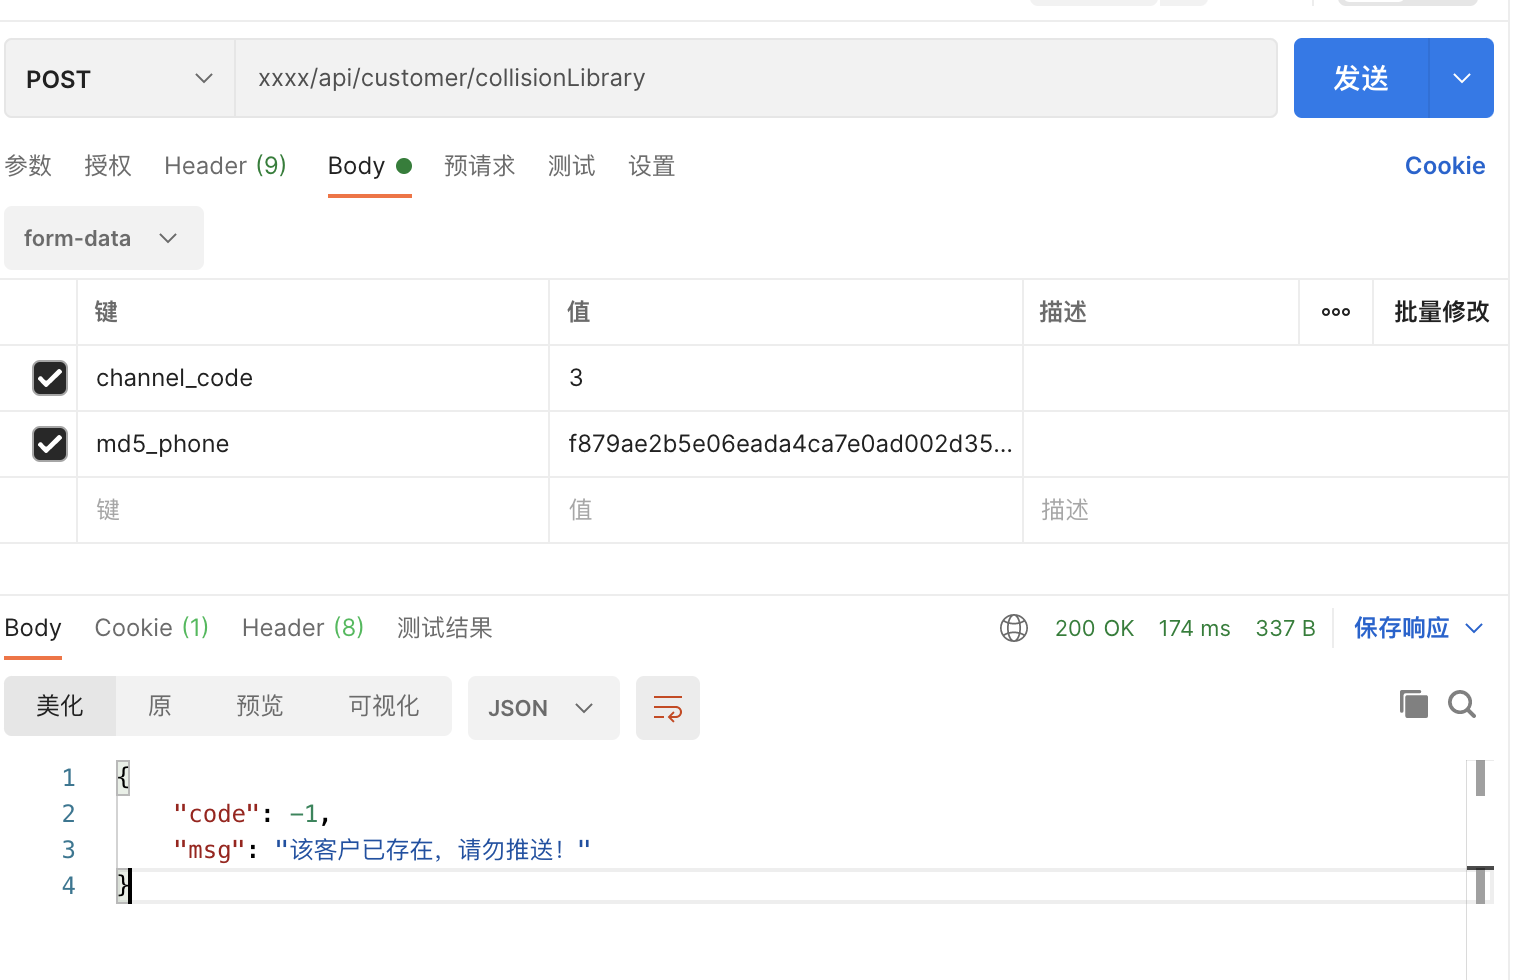
Task: Open the Cookie link
Action: [1444, 166]
